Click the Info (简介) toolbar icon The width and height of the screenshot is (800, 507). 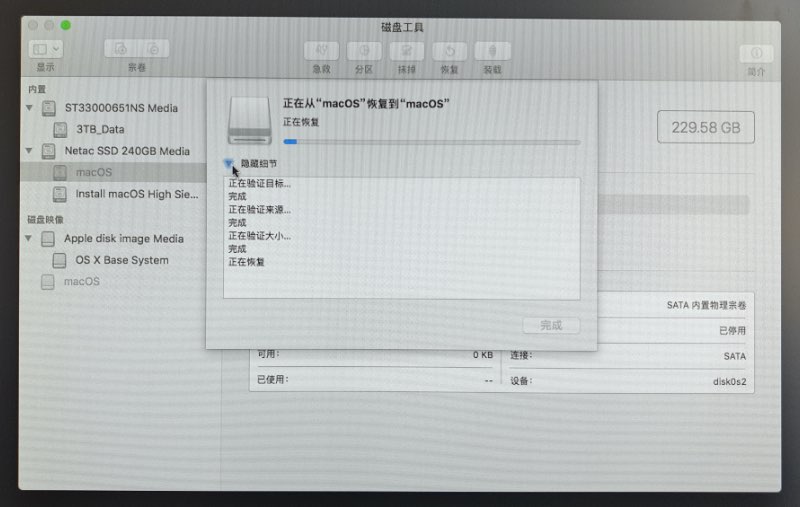click(x=756, y=53)
